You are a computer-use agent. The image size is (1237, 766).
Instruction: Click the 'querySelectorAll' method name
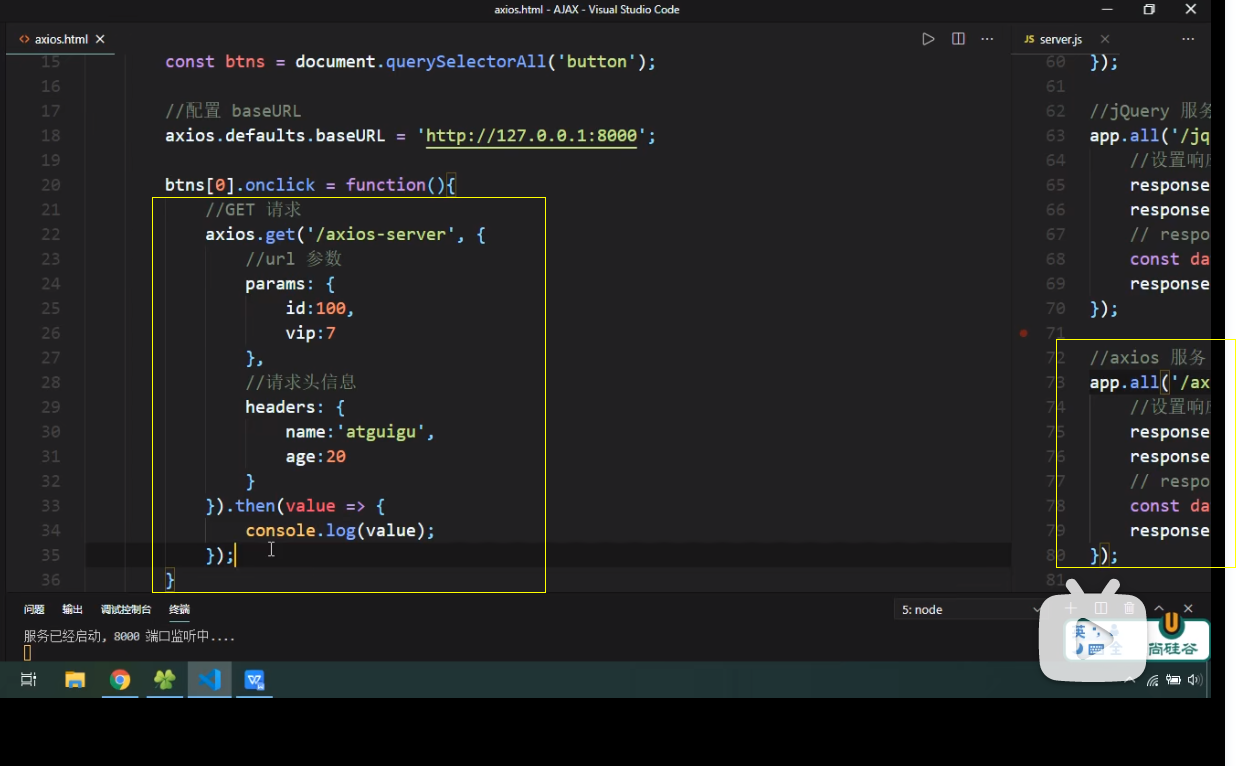[x=466, y=62]
